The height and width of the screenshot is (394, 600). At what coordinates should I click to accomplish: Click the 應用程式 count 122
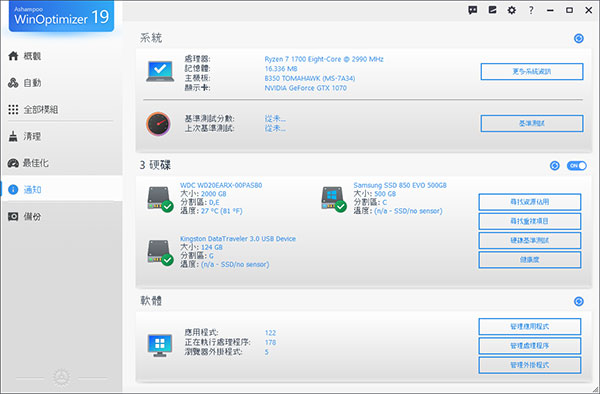coord(270,333)
